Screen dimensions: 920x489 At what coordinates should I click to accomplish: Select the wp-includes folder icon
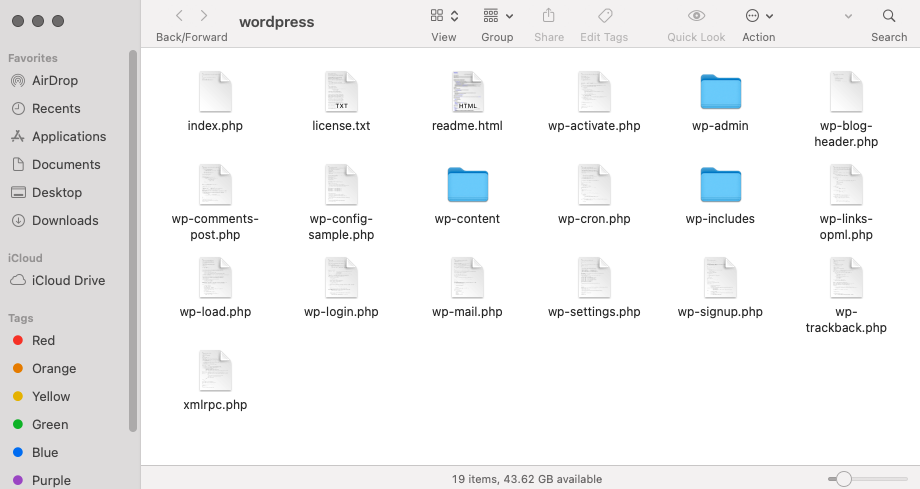[x=721, y=185]
